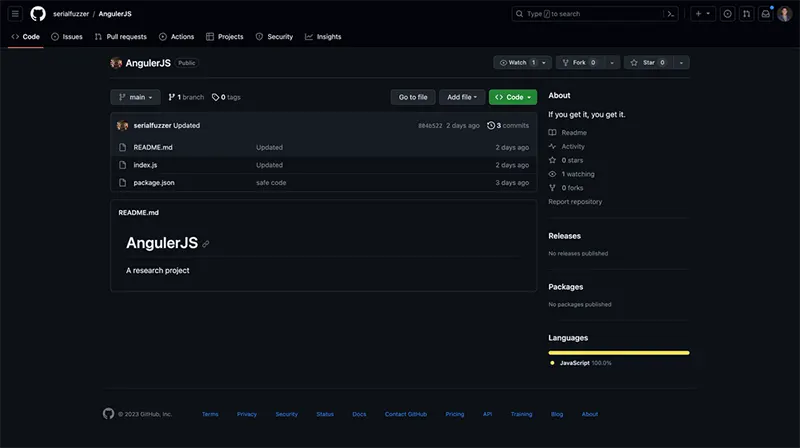Viewport: 800px width, 448px height.
Task: Switch to the Security tab
Action: coord(274,37)
